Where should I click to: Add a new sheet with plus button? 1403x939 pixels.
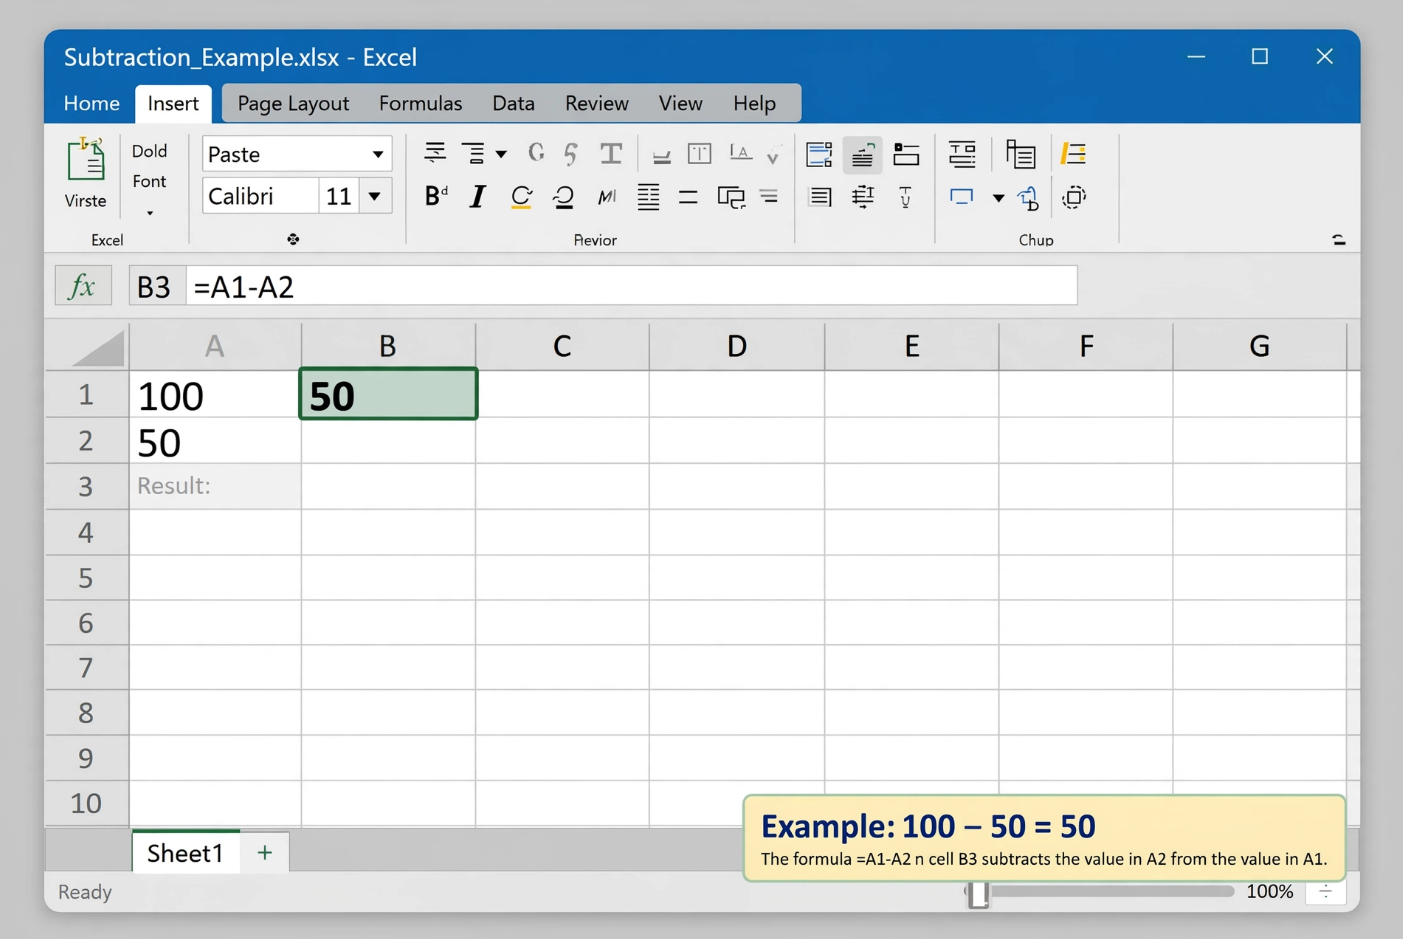[x=265, y=853]
